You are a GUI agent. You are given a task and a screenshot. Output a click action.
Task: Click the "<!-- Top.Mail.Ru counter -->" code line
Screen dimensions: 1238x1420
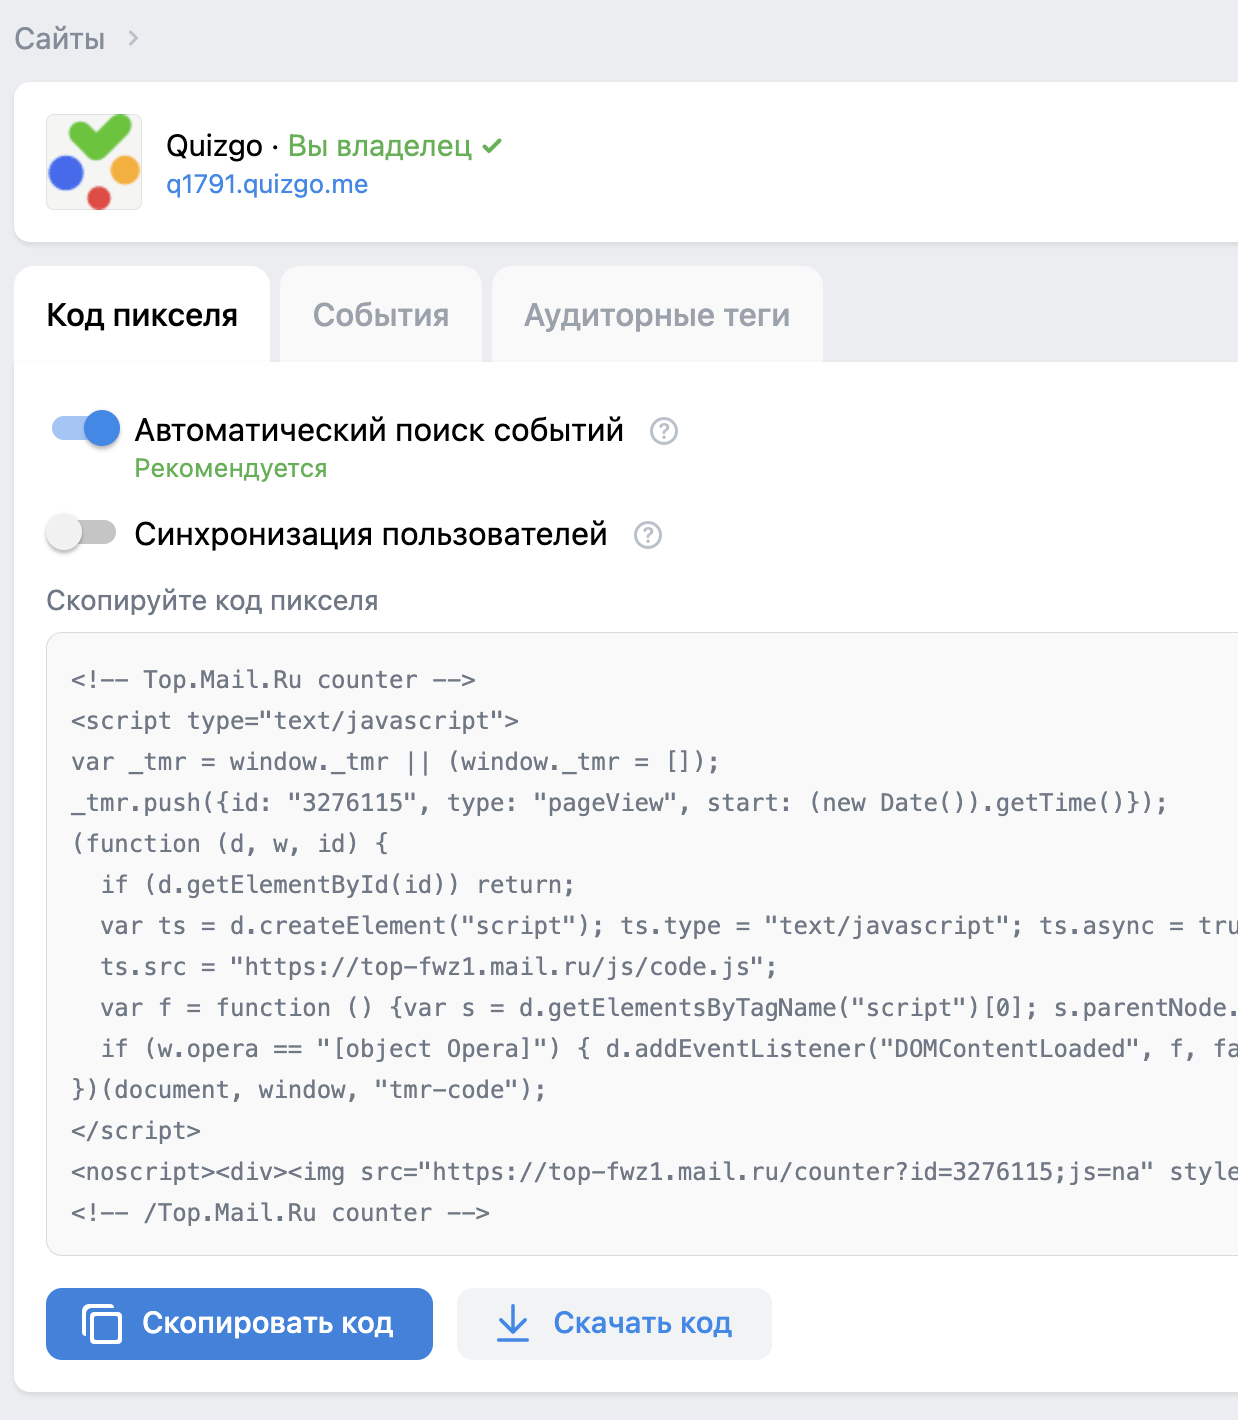tap(273, 680)
